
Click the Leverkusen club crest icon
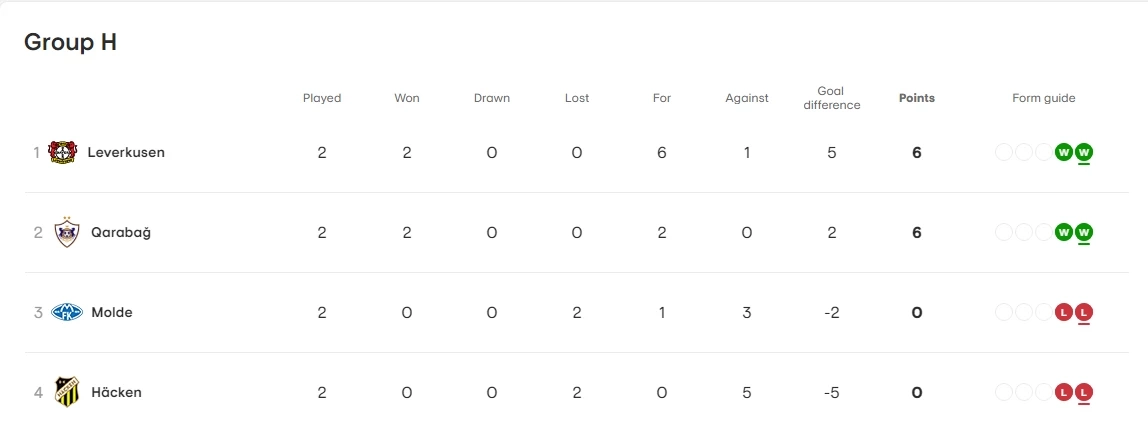[63, 152]
